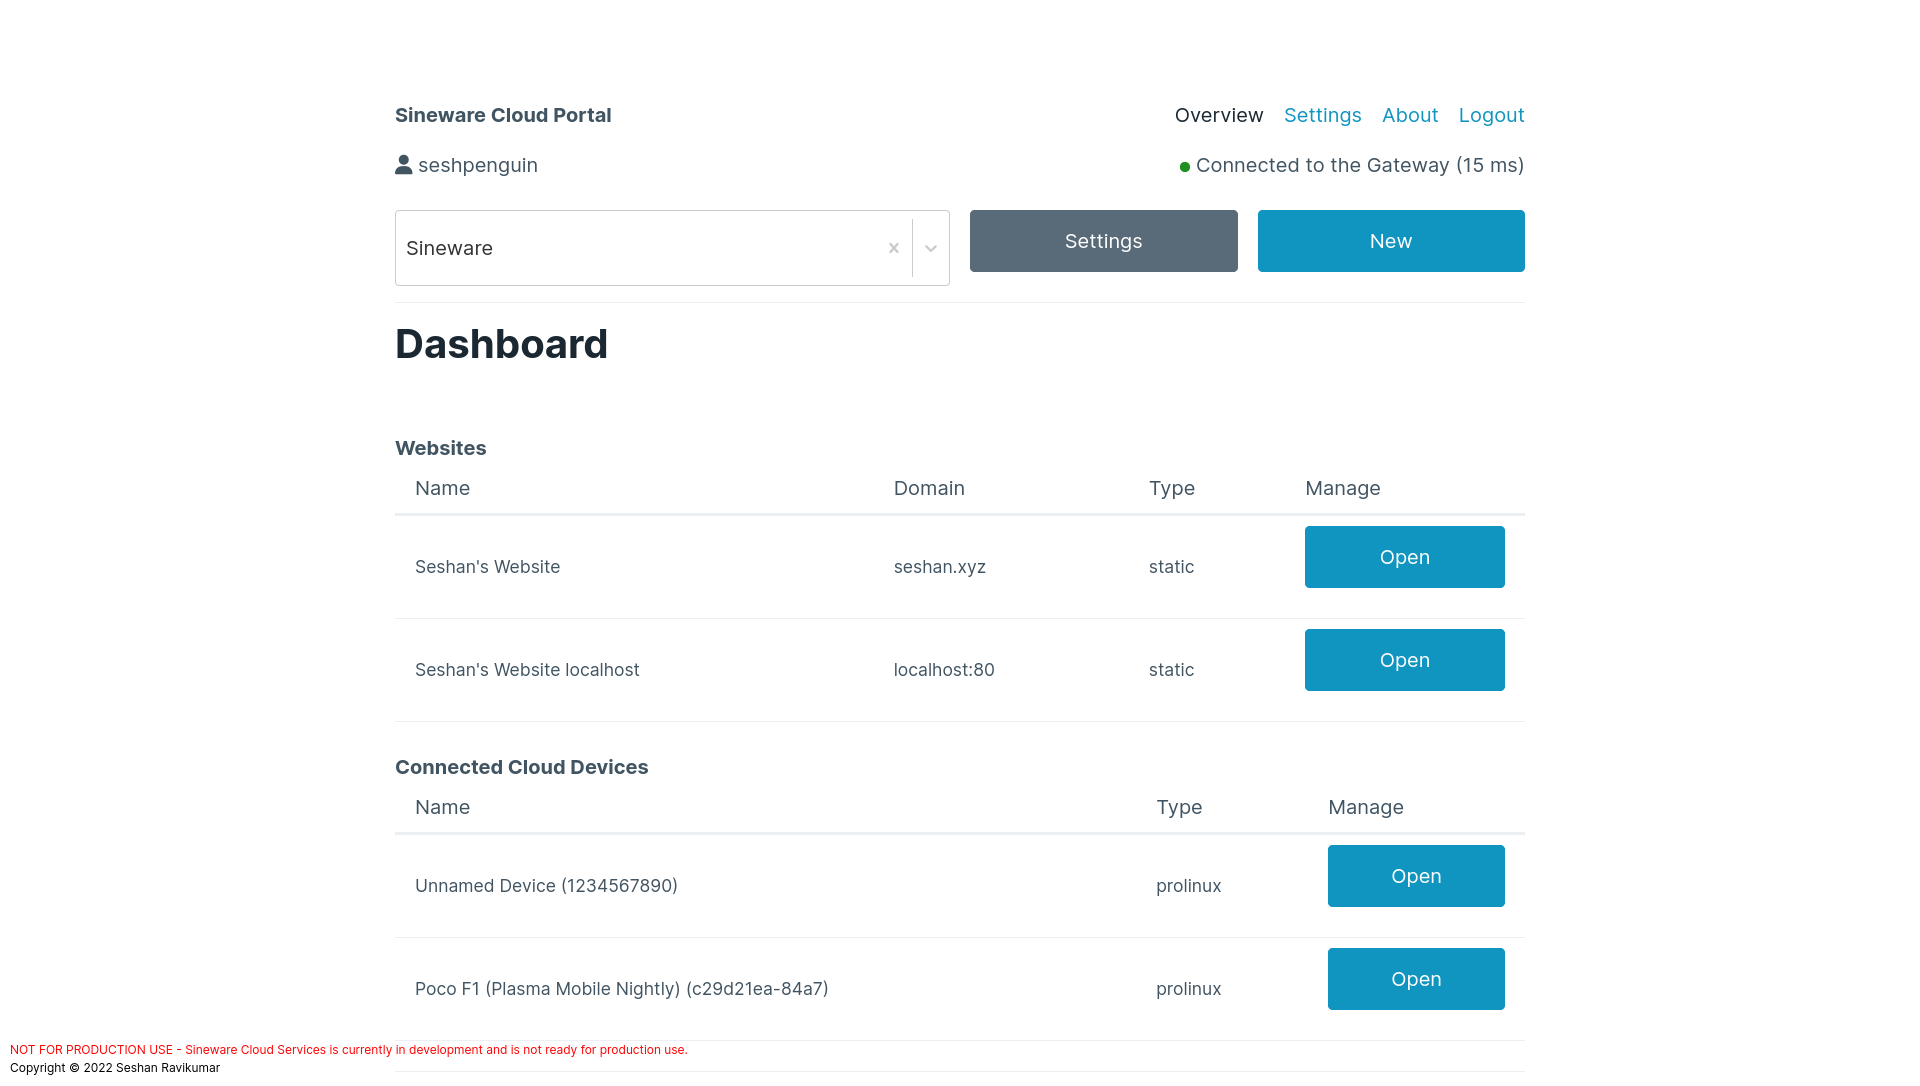This screenshot has width=1920, height=1086.
Task: Click the Connected to the Gateway status text
Action: point(1359,165)
